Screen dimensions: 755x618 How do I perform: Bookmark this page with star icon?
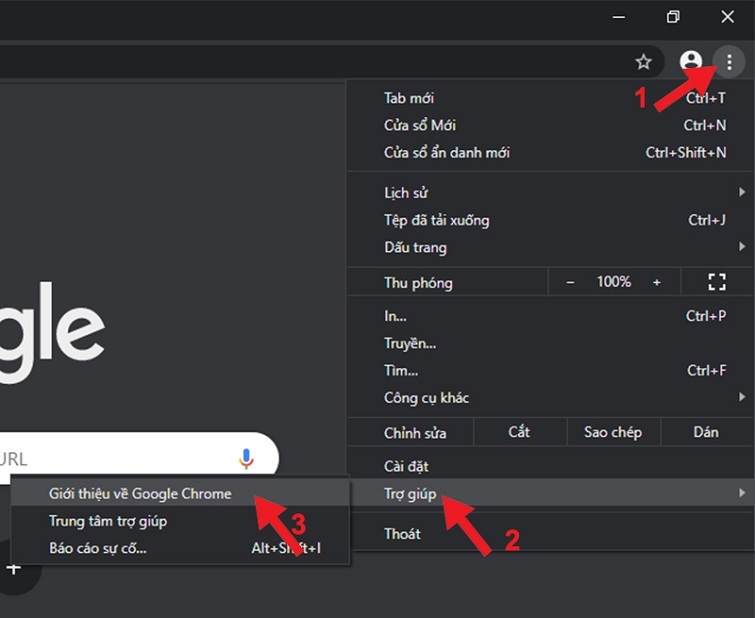(x=644, y=62)
